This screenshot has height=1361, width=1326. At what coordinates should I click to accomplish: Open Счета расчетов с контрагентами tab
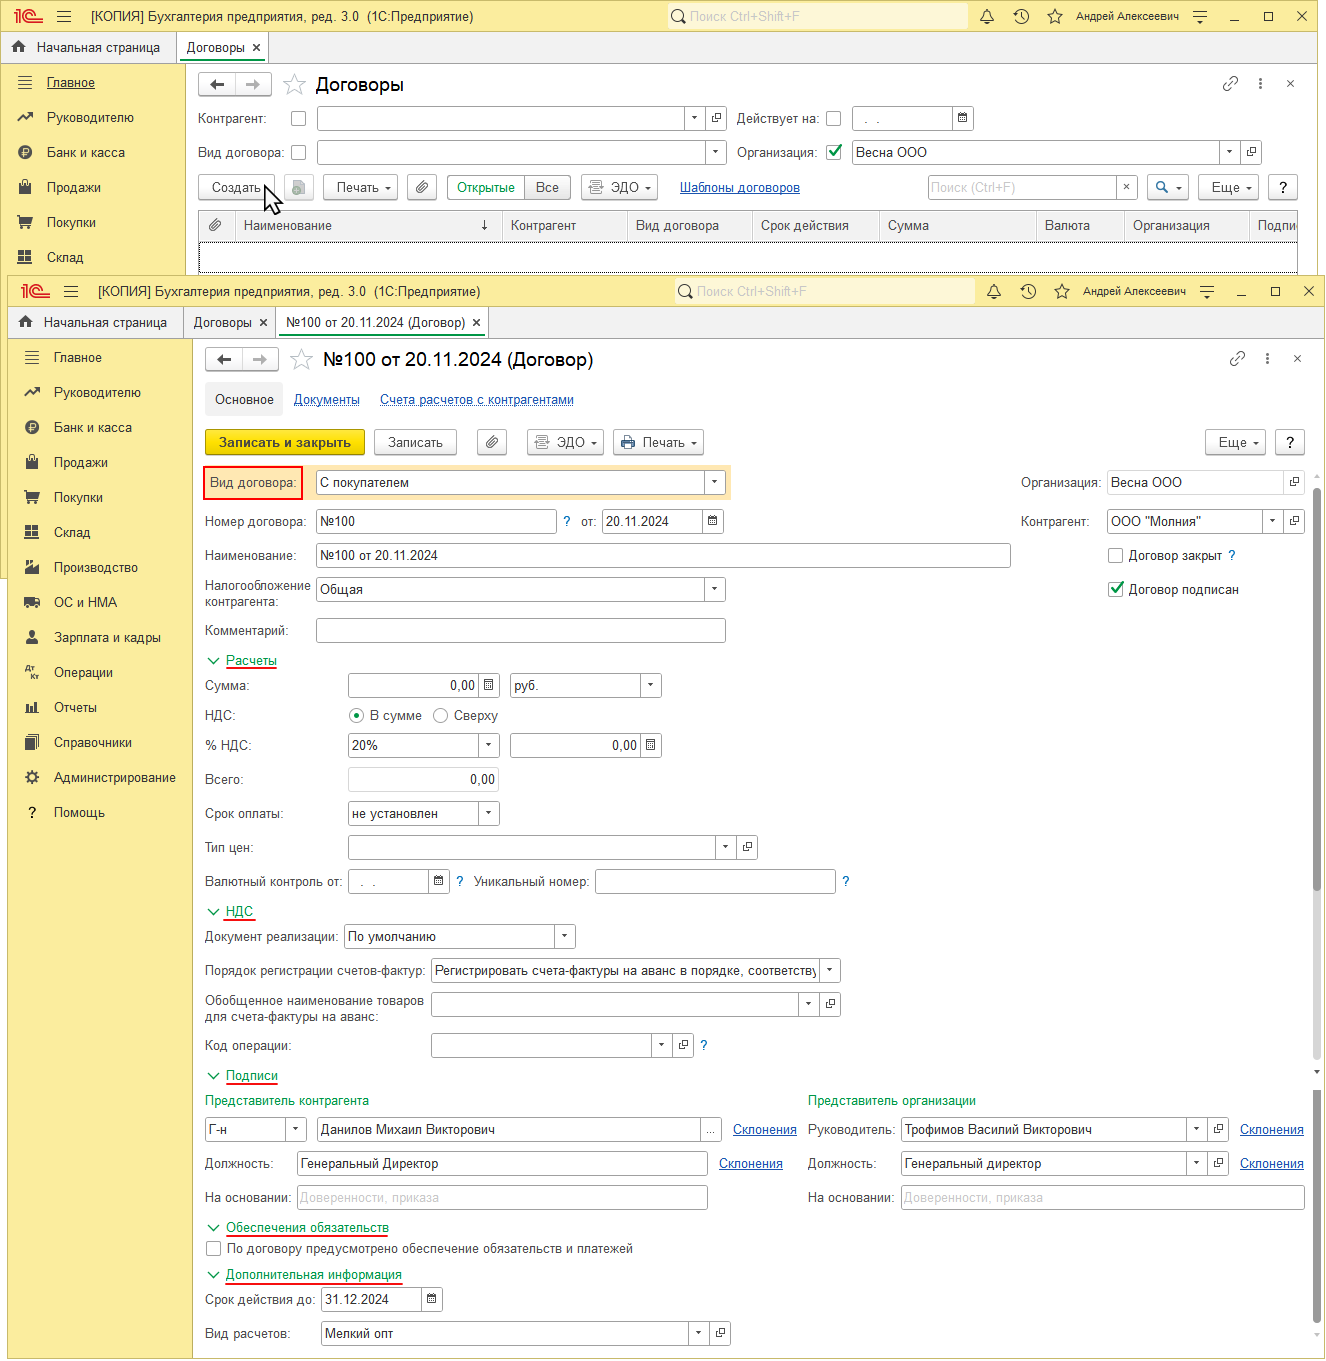[477, 399]
